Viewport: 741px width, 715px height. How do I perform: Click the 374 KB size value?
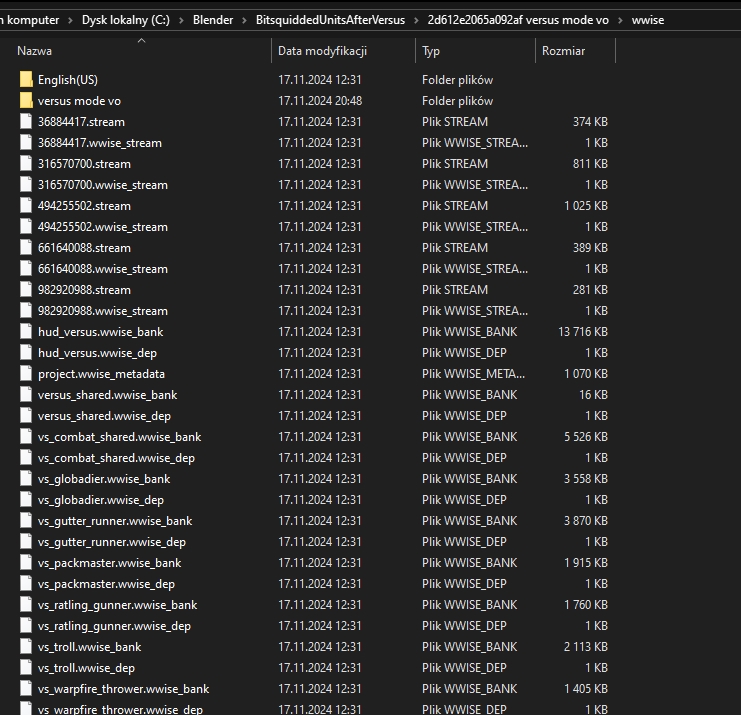click(590, 122)
